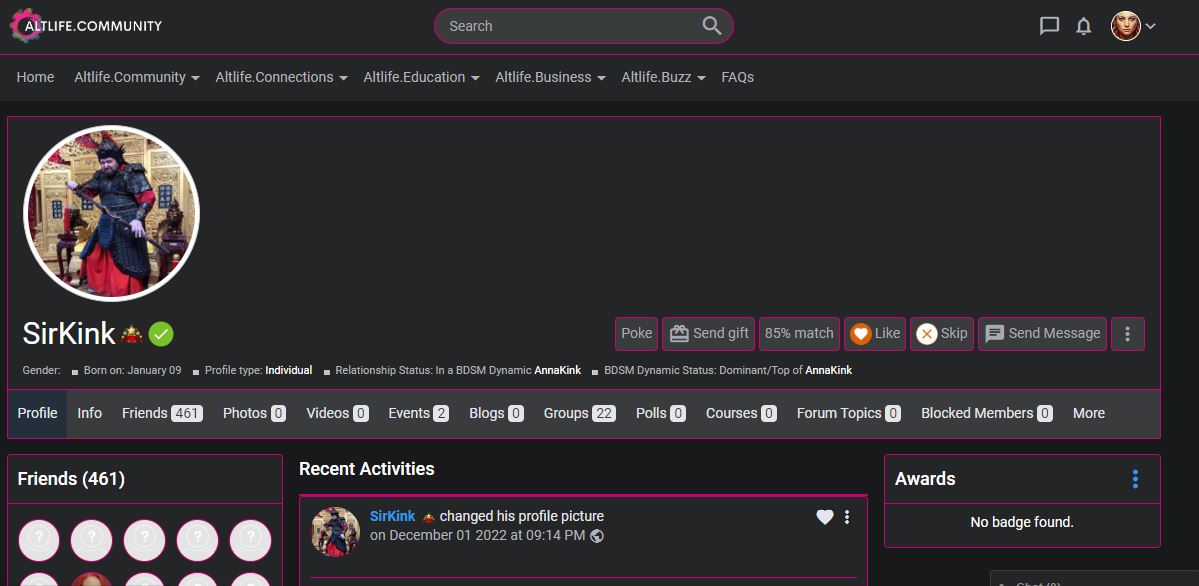Open the Awards panel three-dot menu

click(1134, 479)
